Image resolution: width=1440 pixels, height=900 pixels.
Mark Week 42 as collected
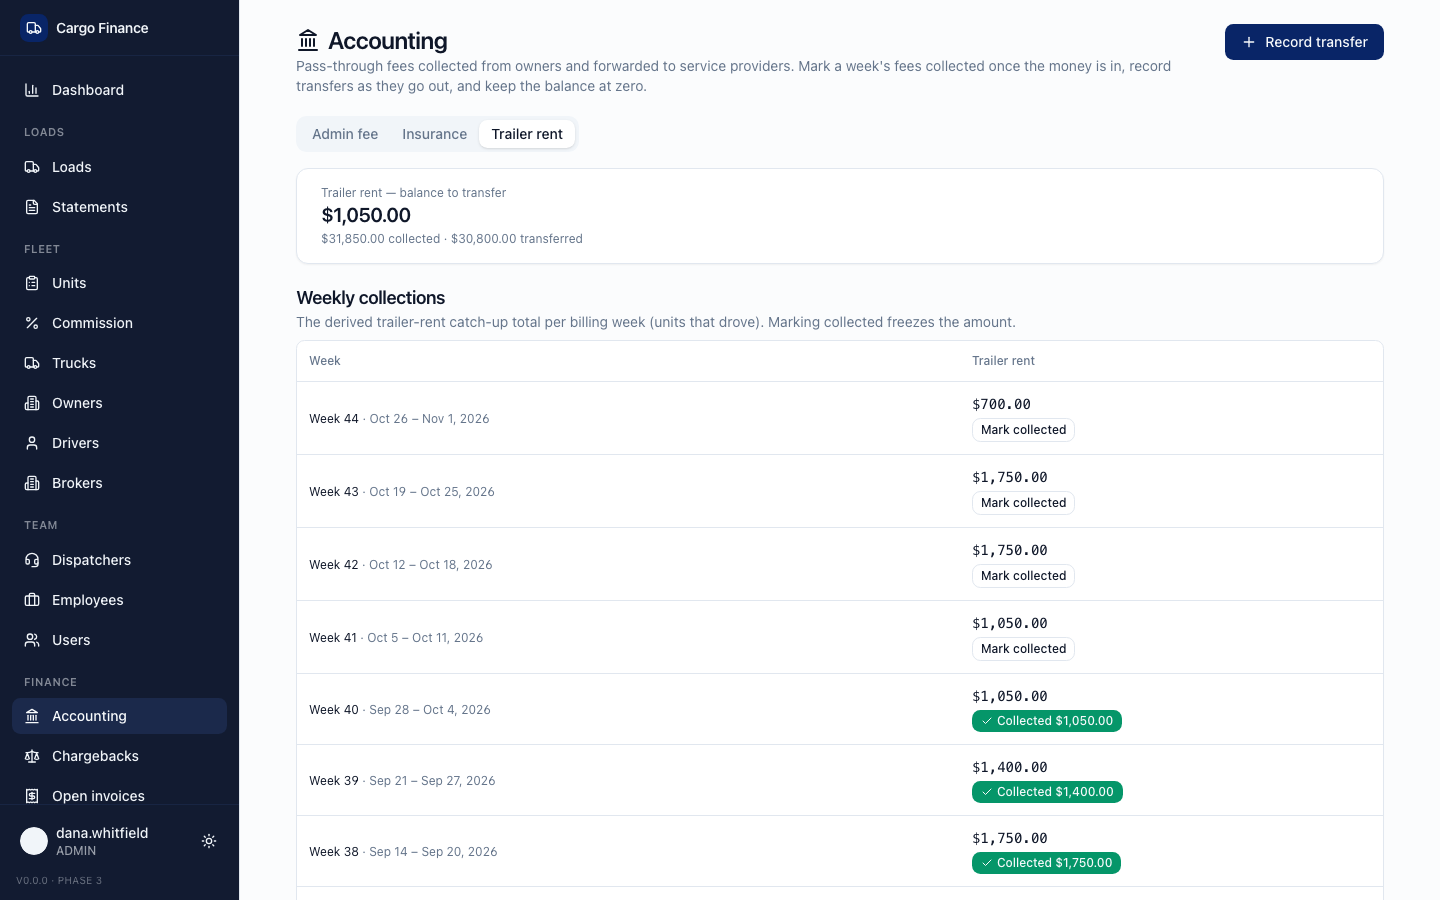click(x=1023, y=576)
